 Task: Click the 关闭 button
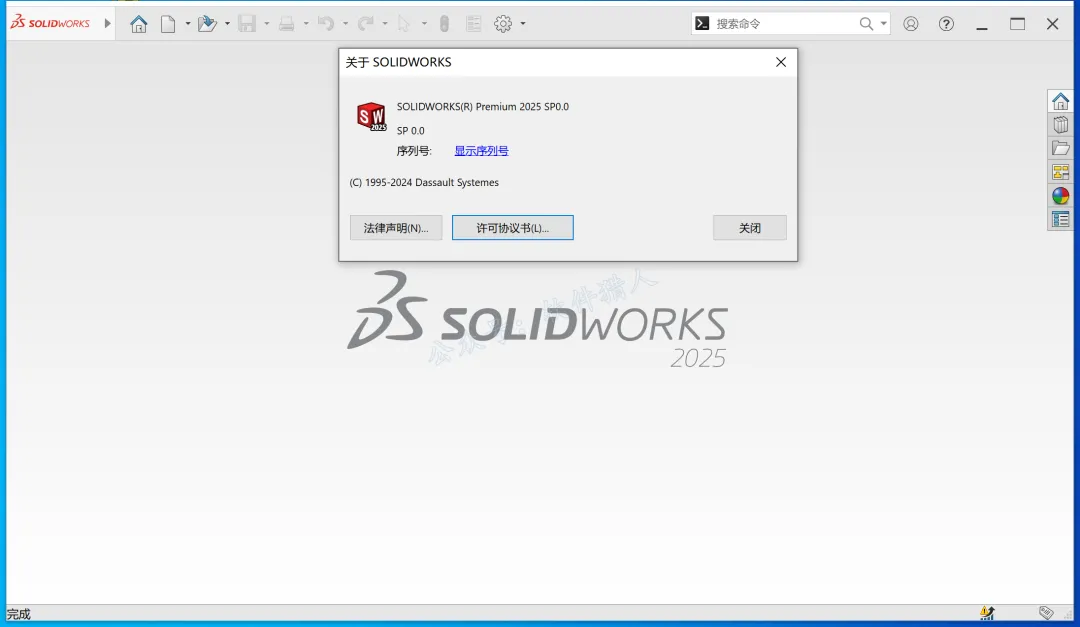point(749,228)
